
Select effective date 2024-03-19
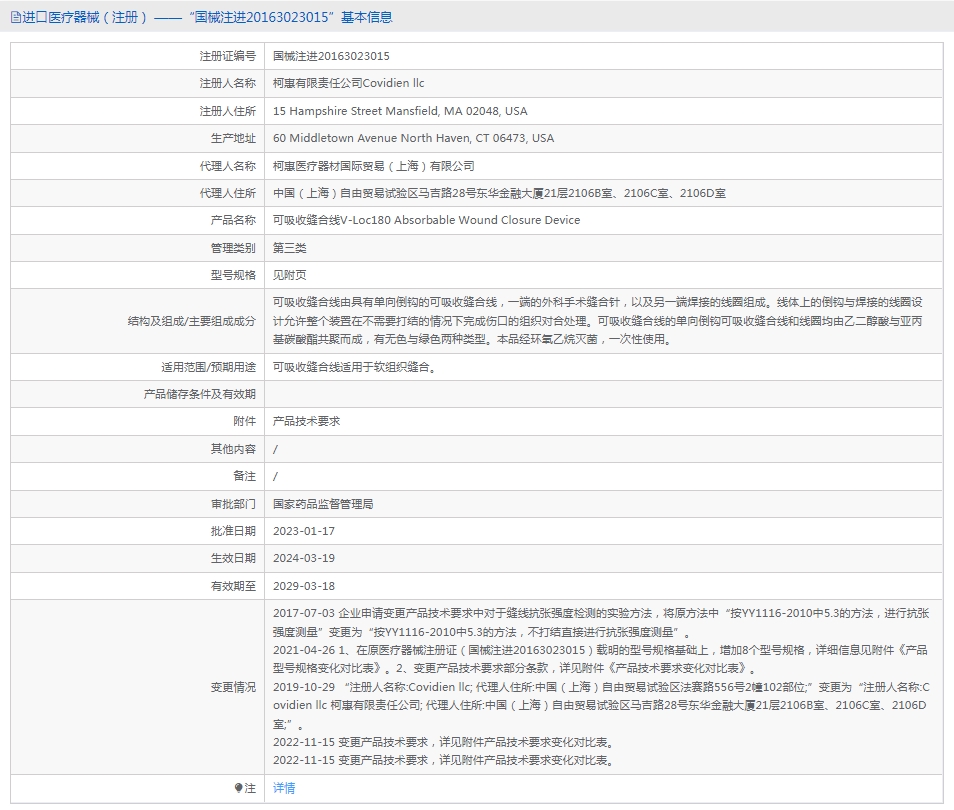point(304,558)
